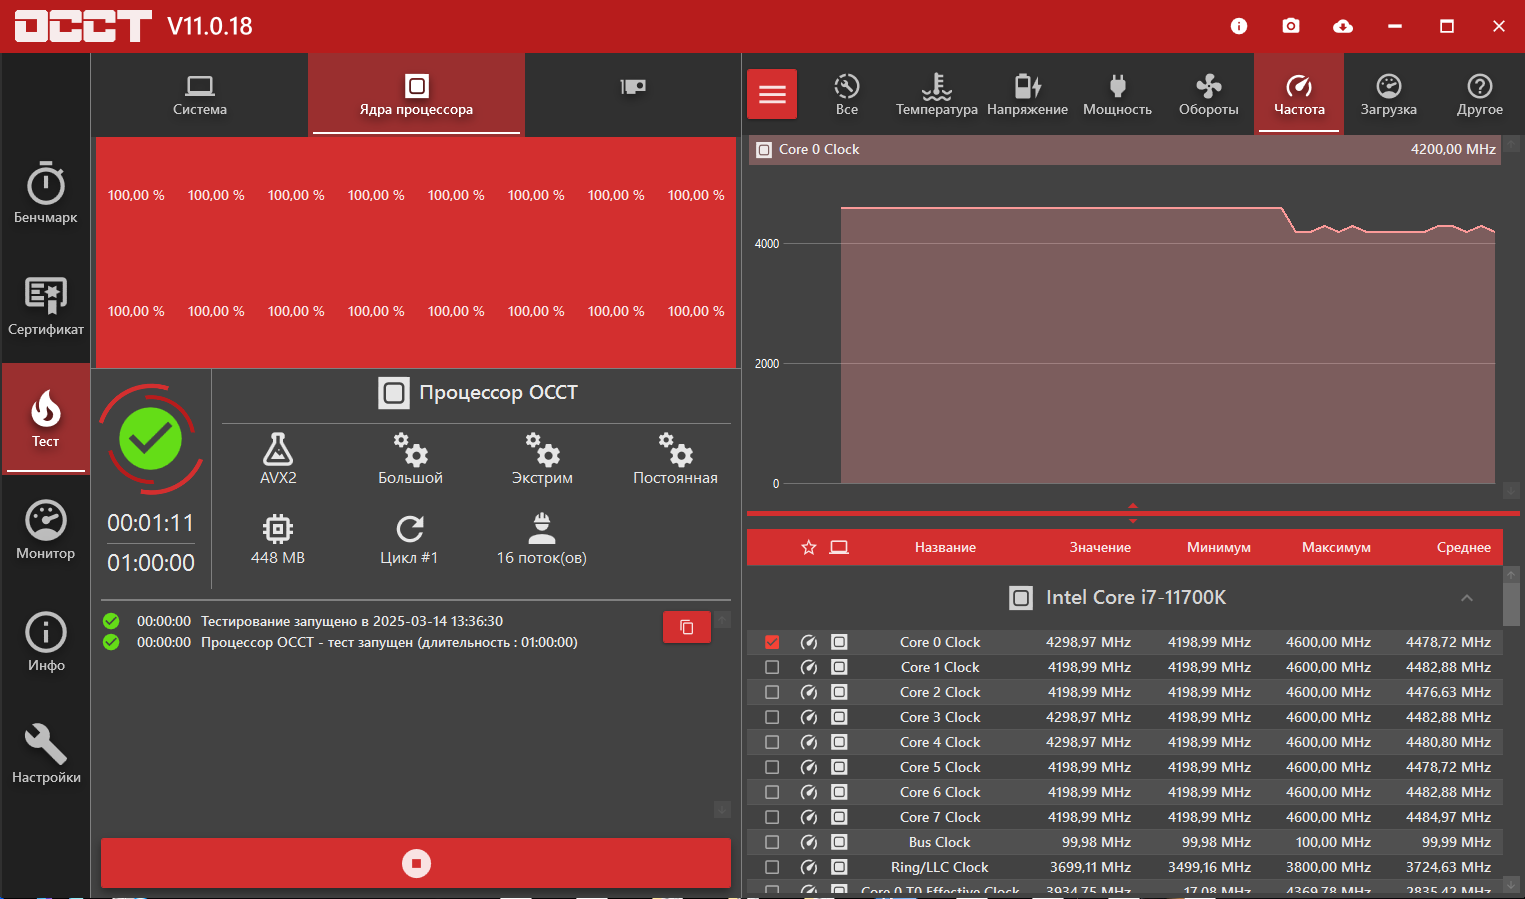
Task: Click the chip icon in Core 3 Clock row
Action: pyautogui.click(x=839, y=717)
